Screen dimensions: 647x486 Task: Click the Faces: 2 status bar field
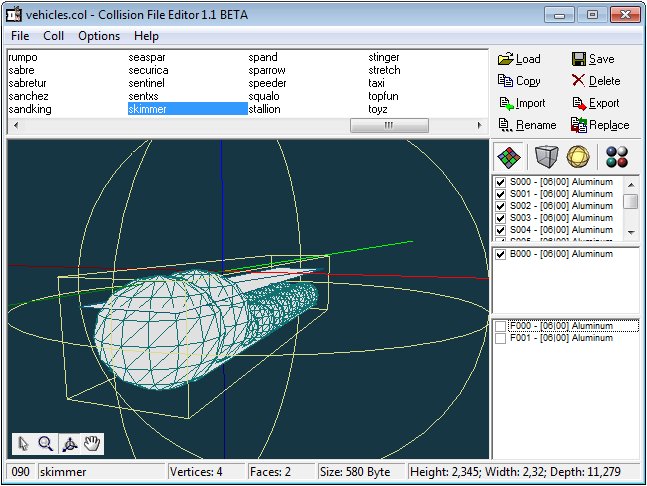click(281, 472)
